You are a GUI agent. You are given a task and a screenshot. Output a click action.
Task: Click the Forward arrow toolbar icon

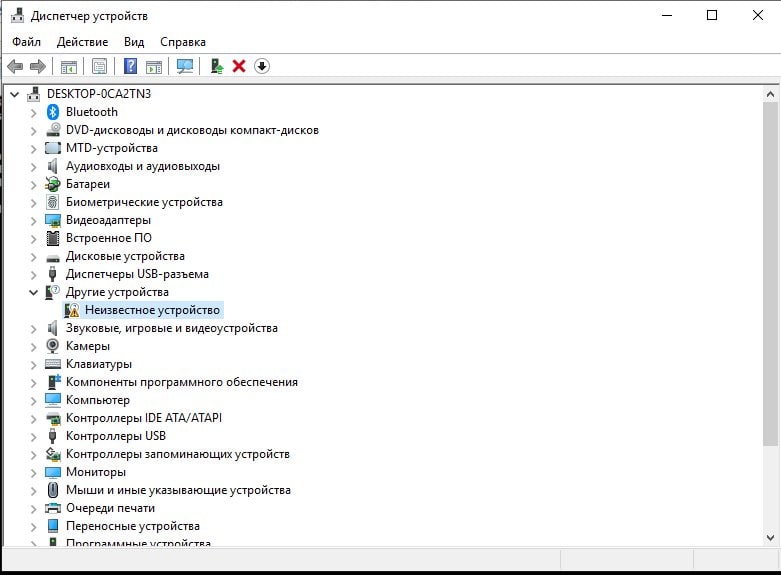point(37,66)
